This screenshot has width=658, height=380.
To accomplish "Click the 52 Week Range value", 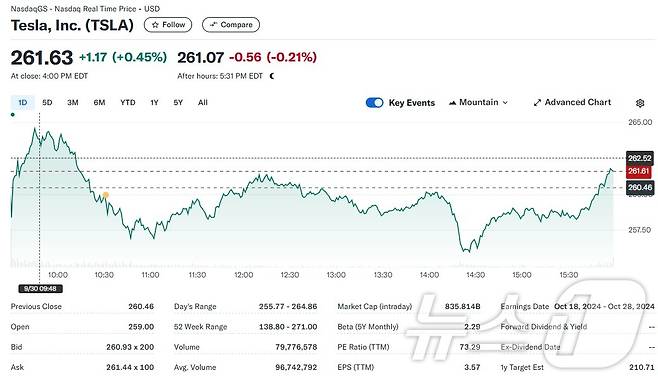I will coord(288,326).
